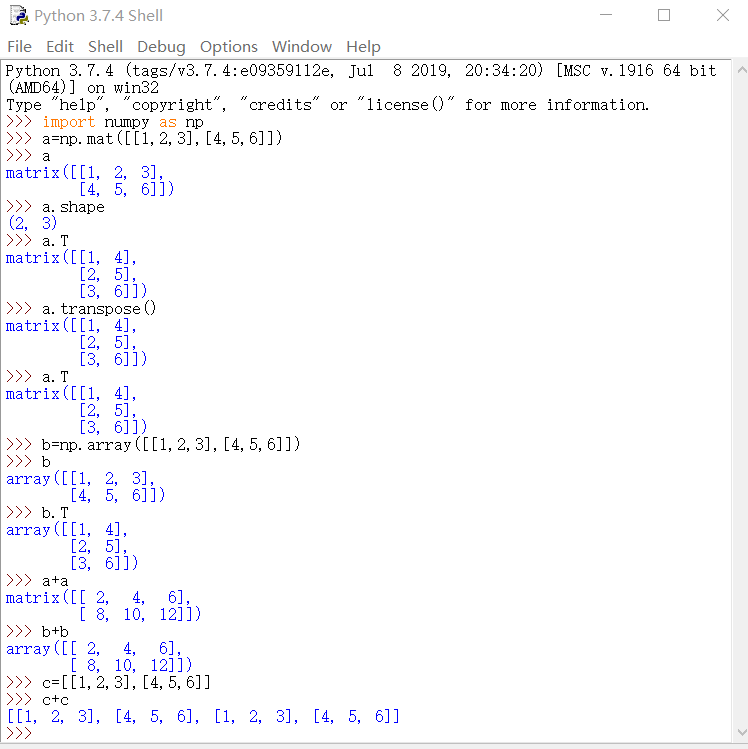Click the Python version banner line
This screenshot has width=748, height=749.
[361, 71]
